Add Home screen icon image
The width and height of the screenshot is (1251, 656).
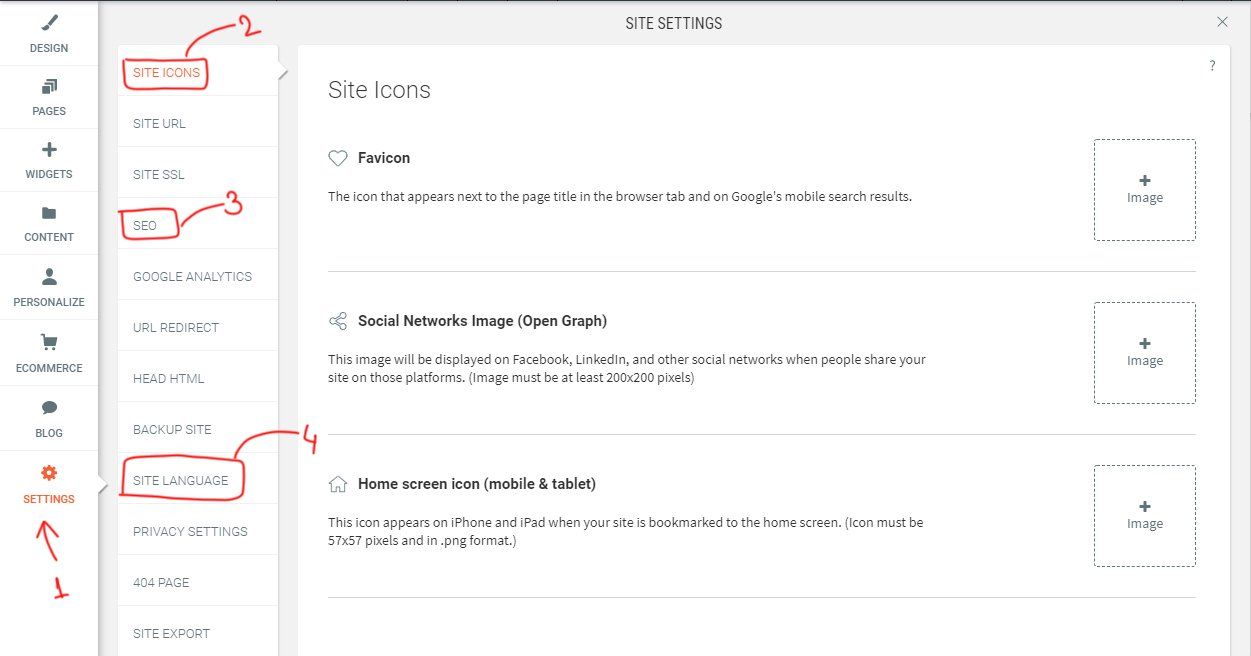coord(1144,516)
